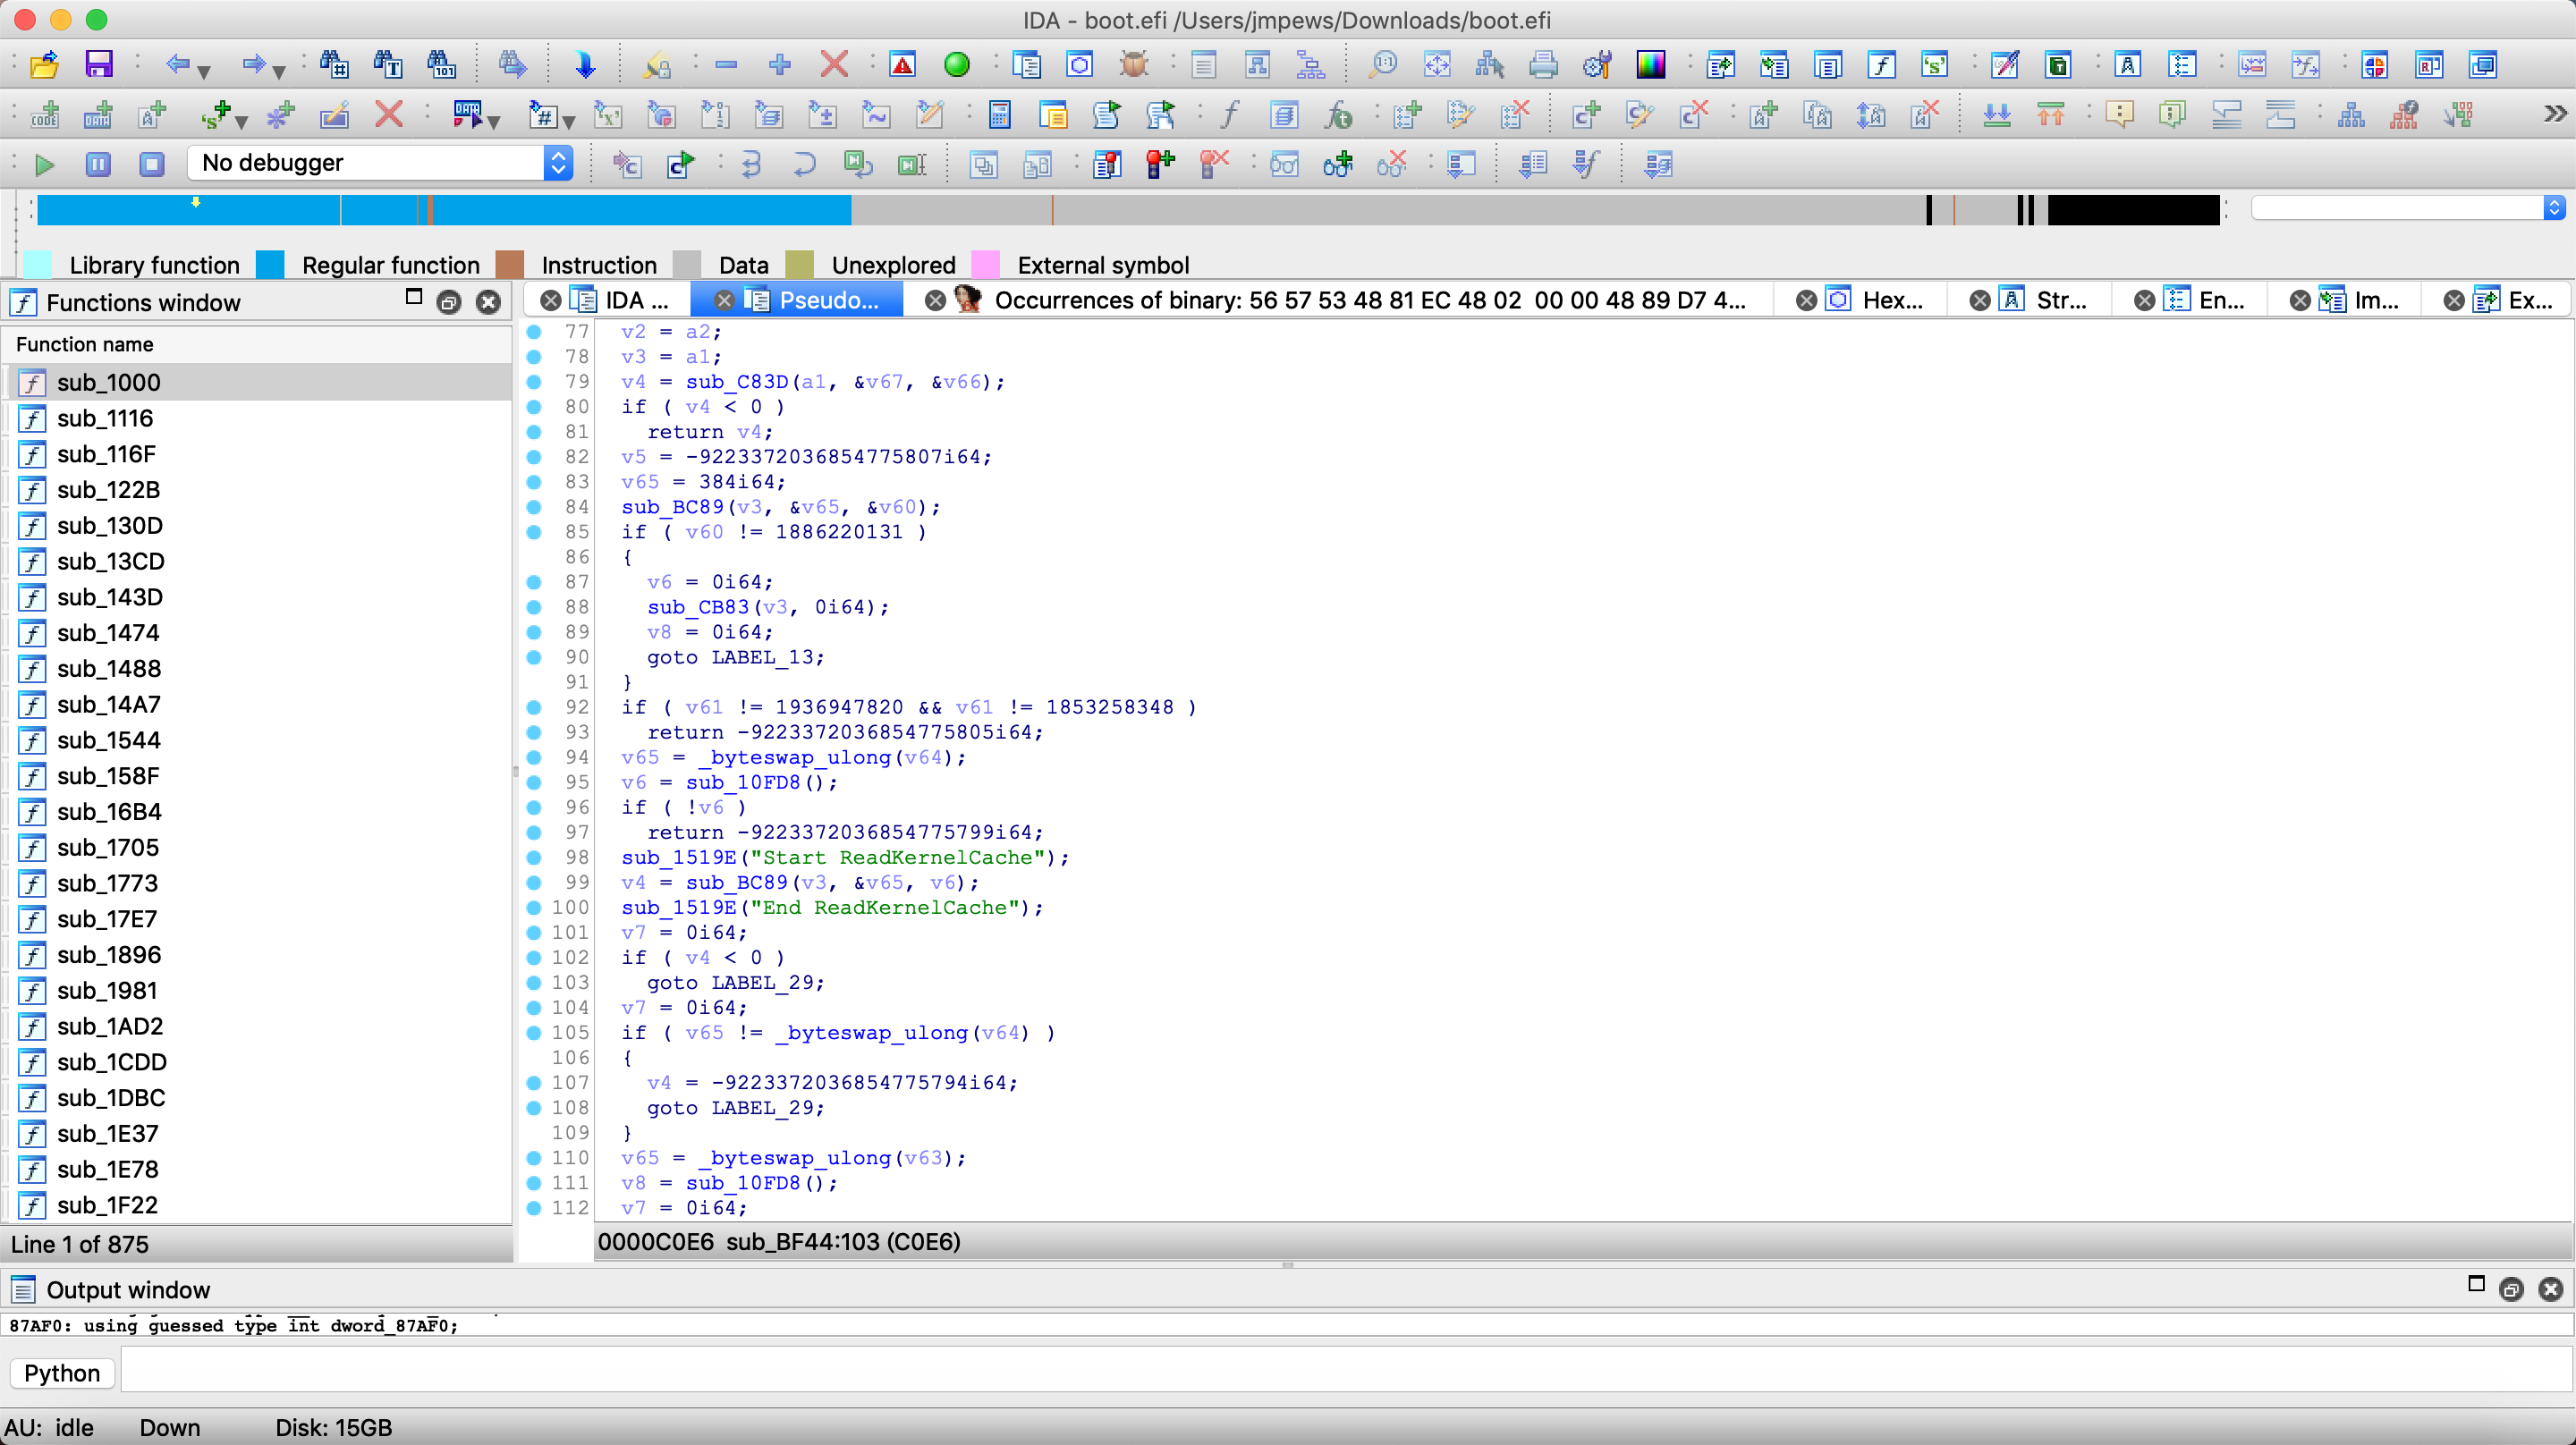Image resolution: width=2576 pixels, height=1445 pixels.
Task: Click the Save database floppy icon
Action: [98, 65]
